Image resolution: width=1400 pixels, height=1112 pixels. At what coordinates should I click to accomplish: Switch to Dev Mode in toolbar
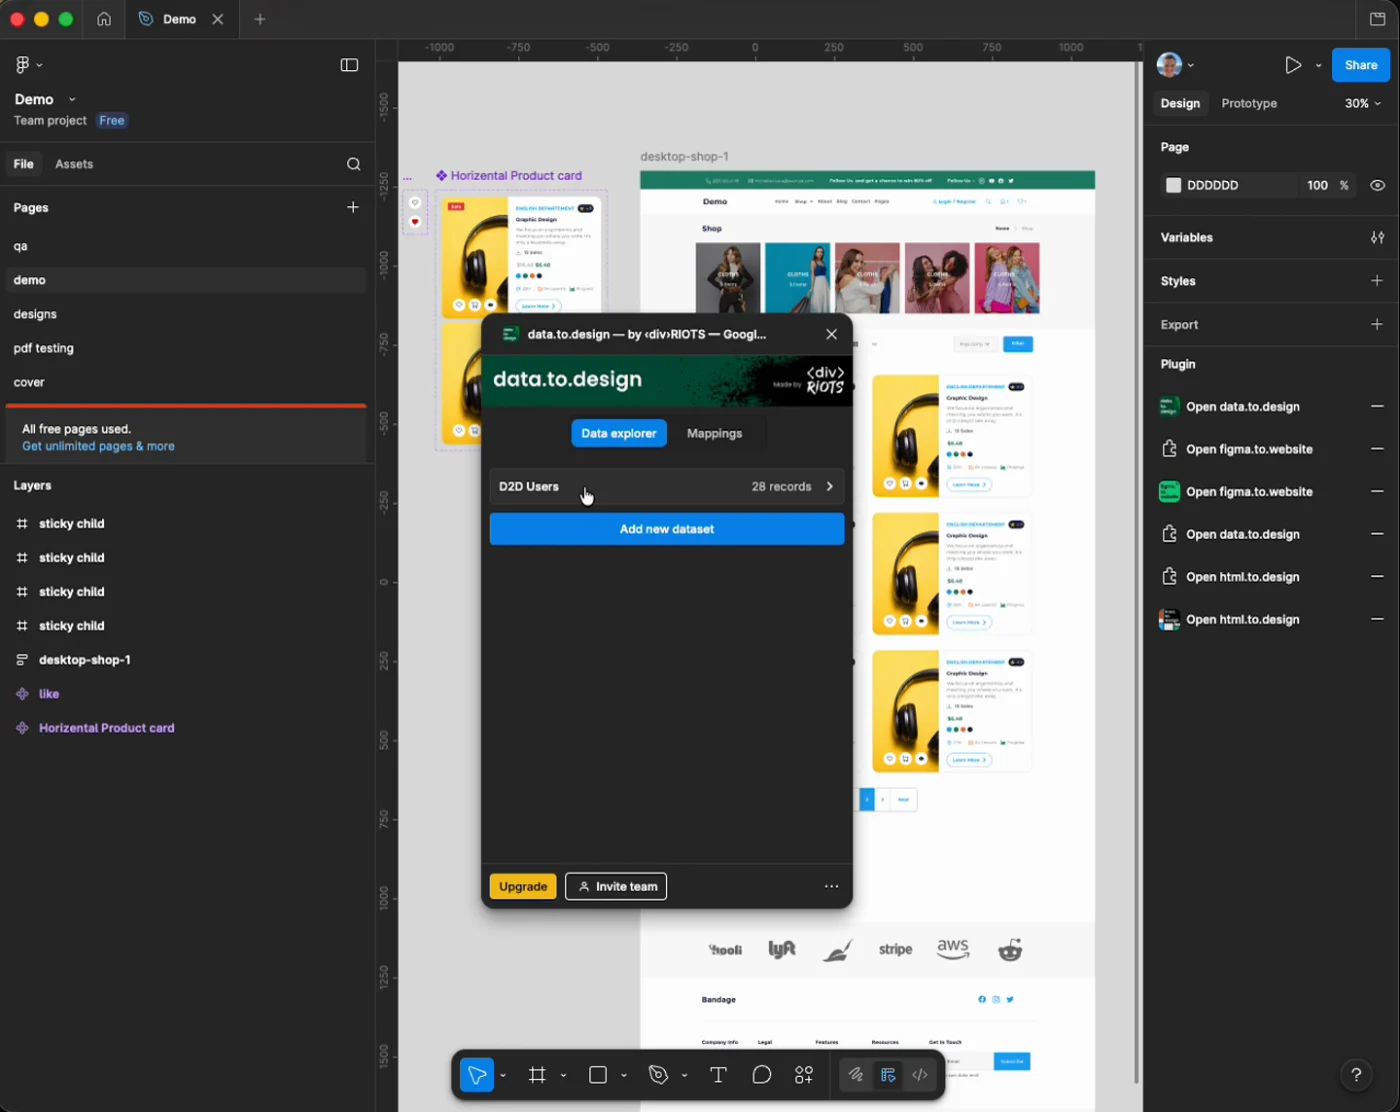click(920, 1075)
